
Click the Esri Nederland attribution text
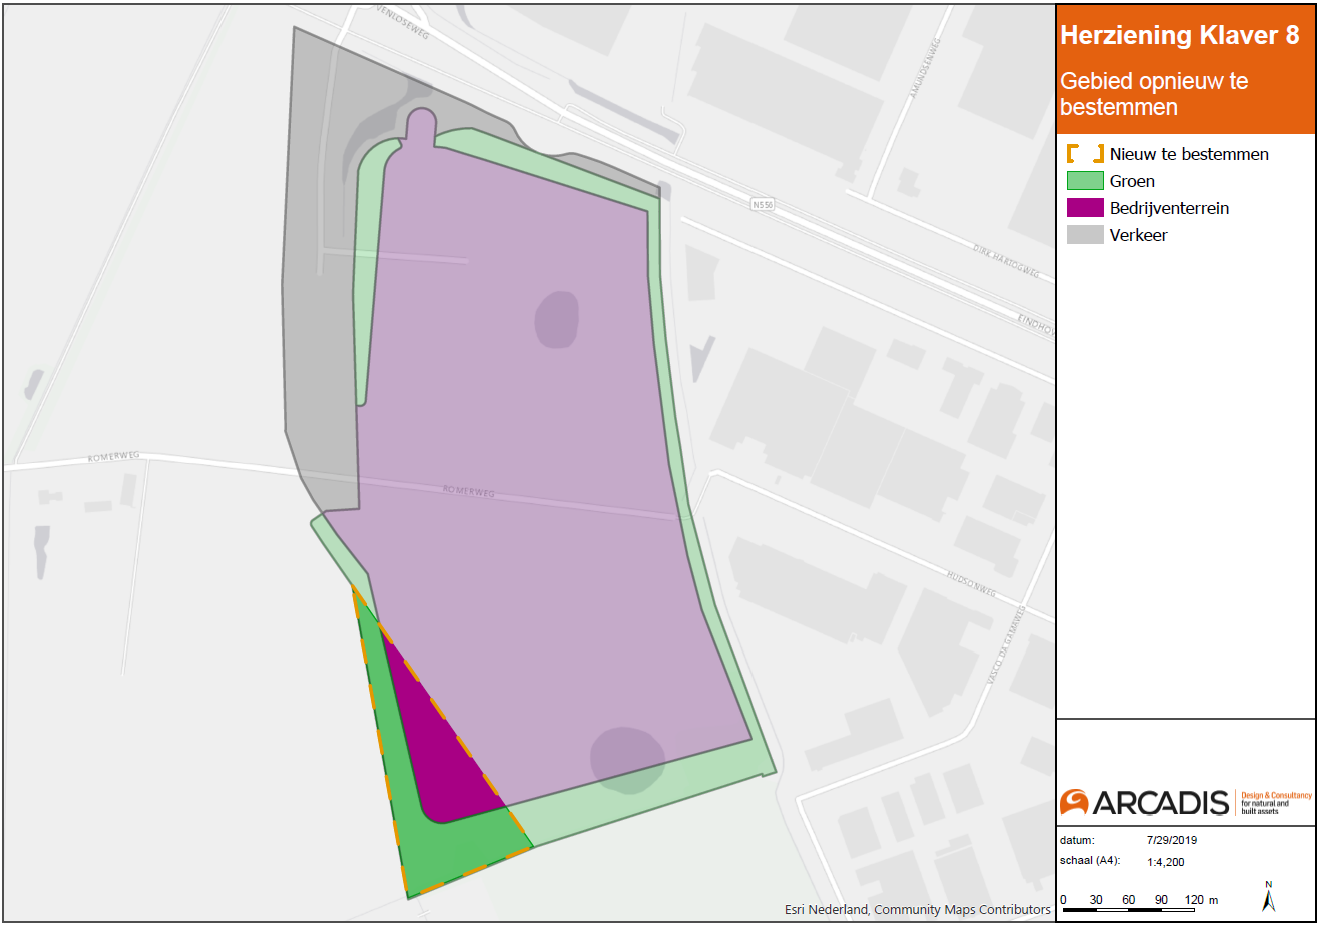917,910
